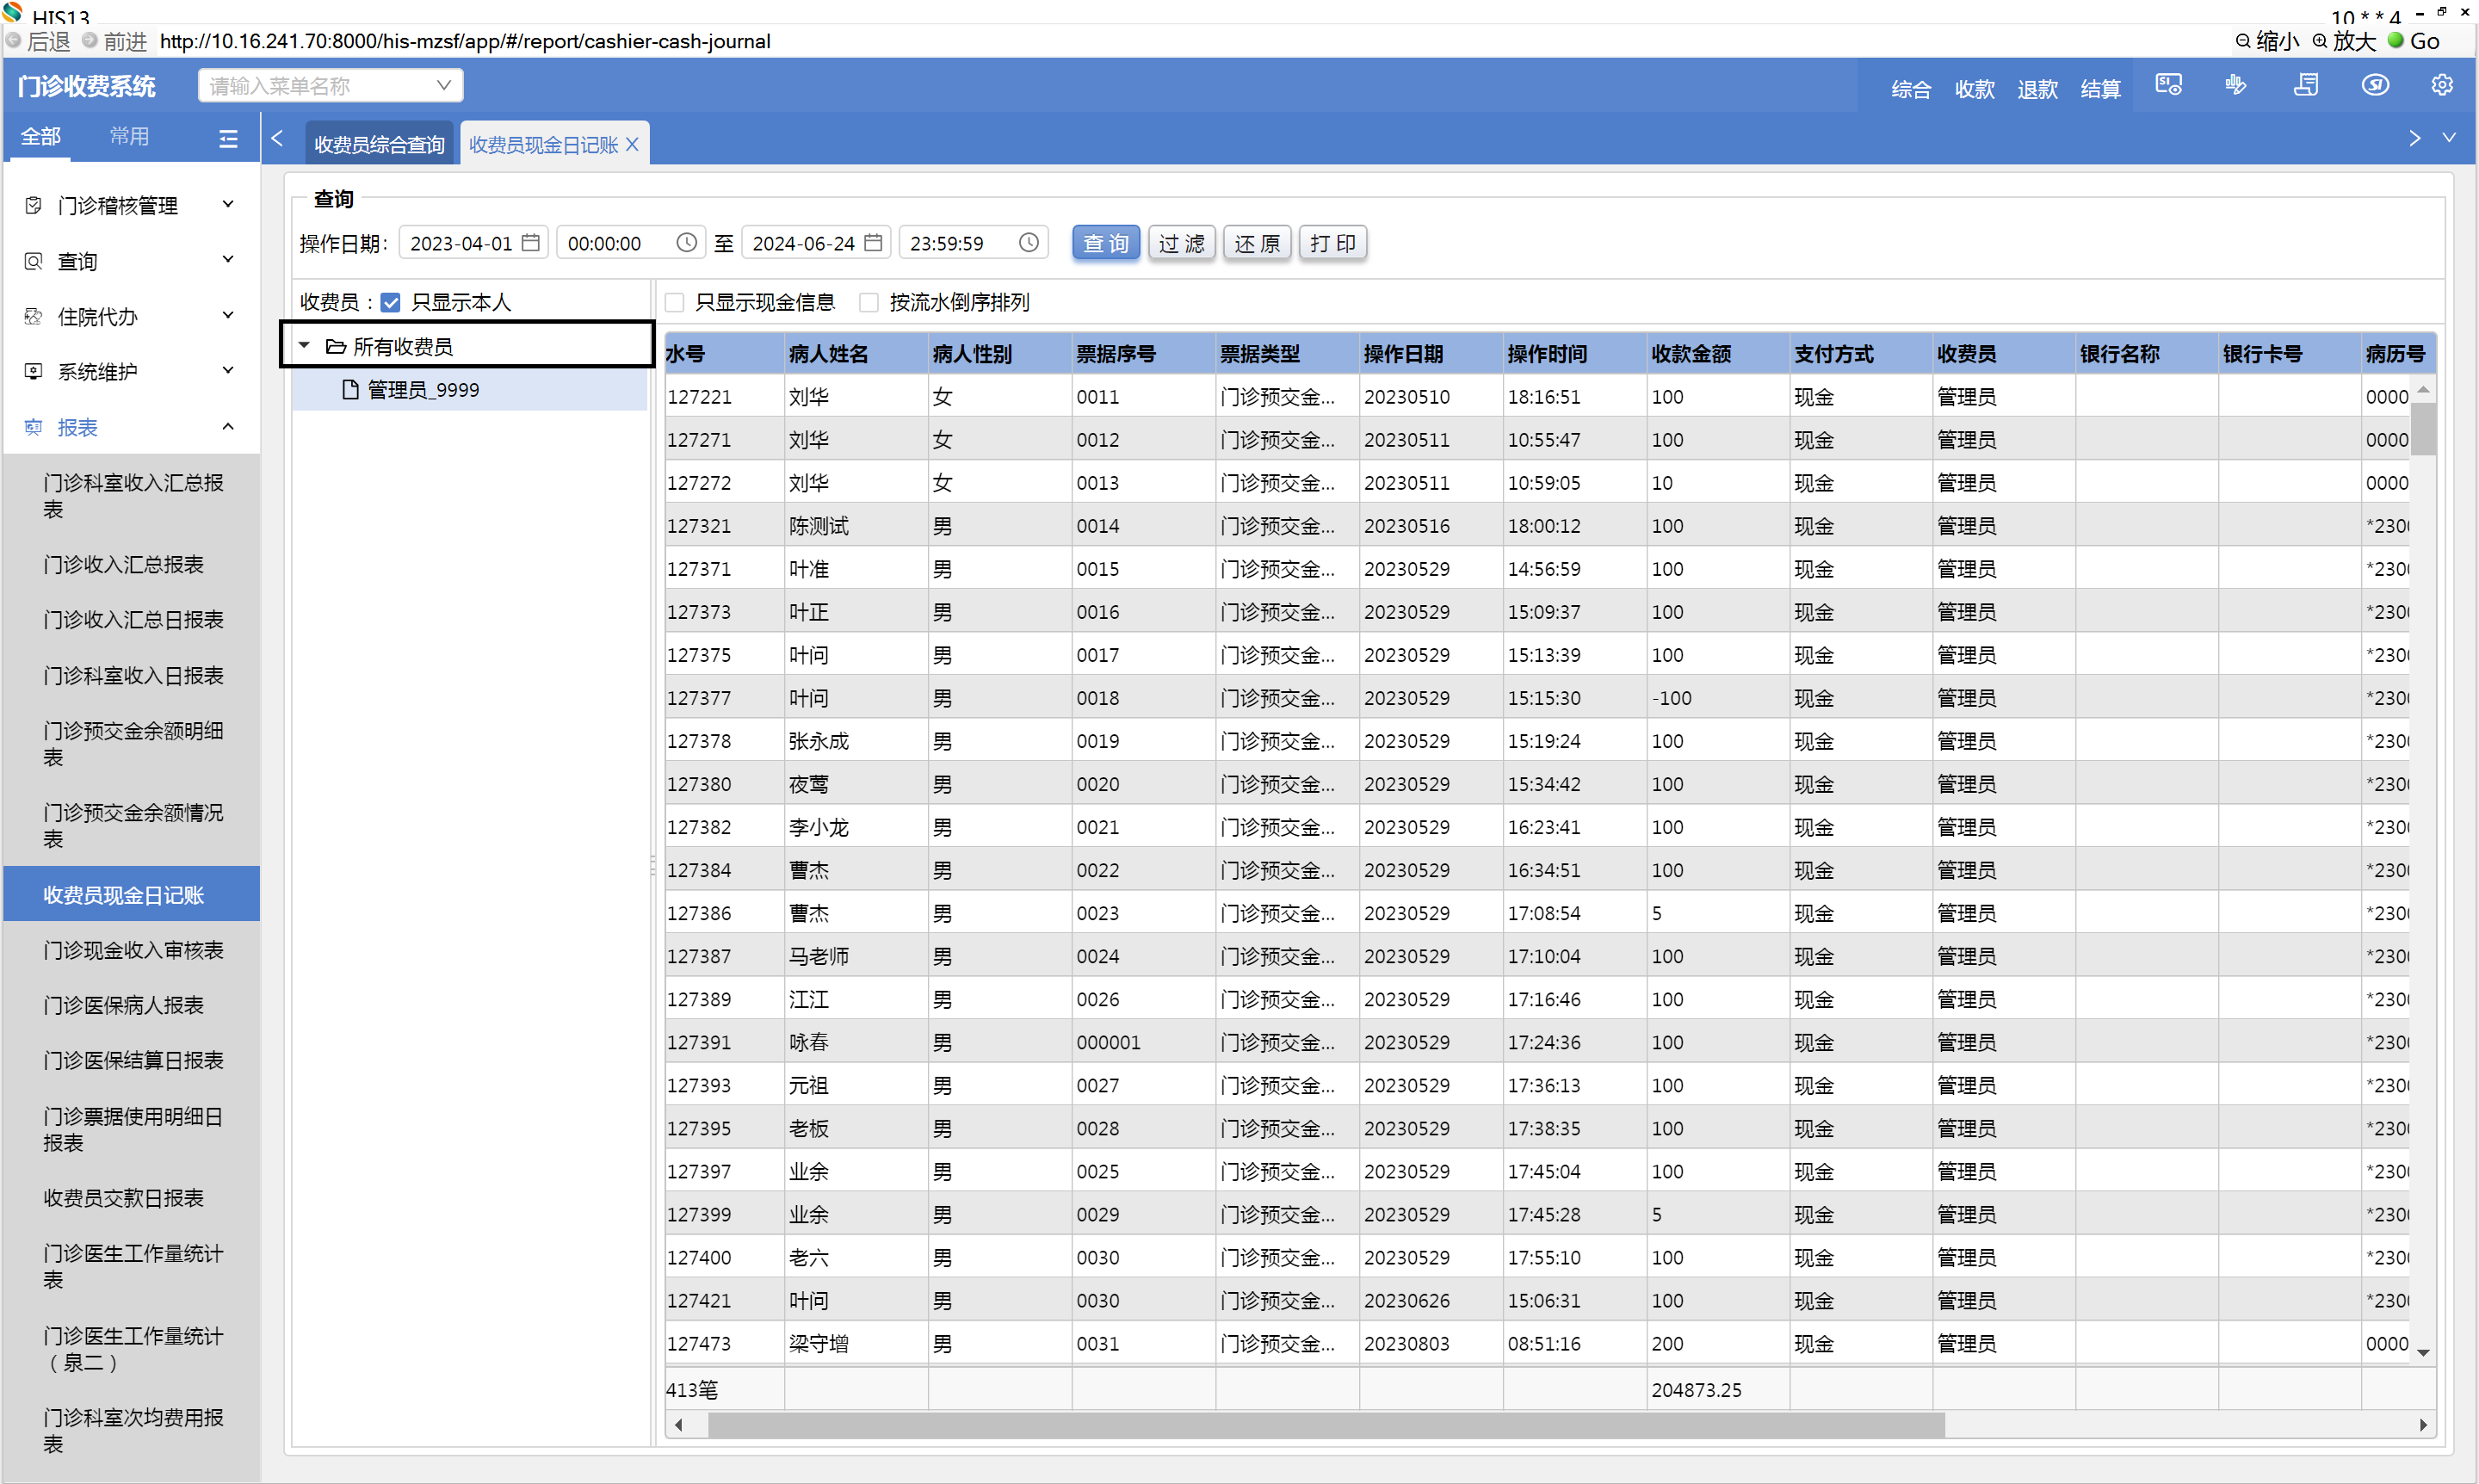This screenshot has height=1484, width=2479.
Task: Enable 只显示现金信息 checkbox
Action: tap(675, 302)
